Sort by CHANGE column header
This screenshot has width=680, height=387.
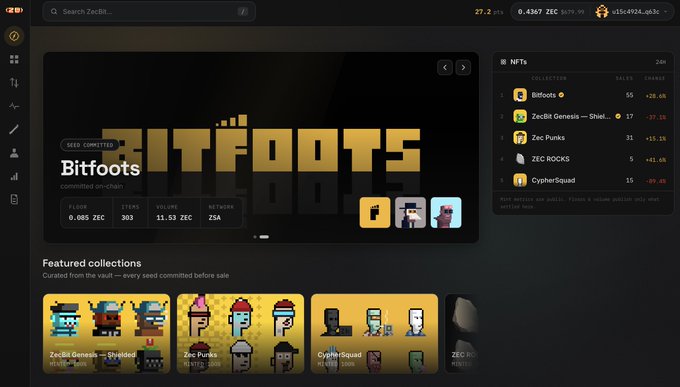coord(654,79)
